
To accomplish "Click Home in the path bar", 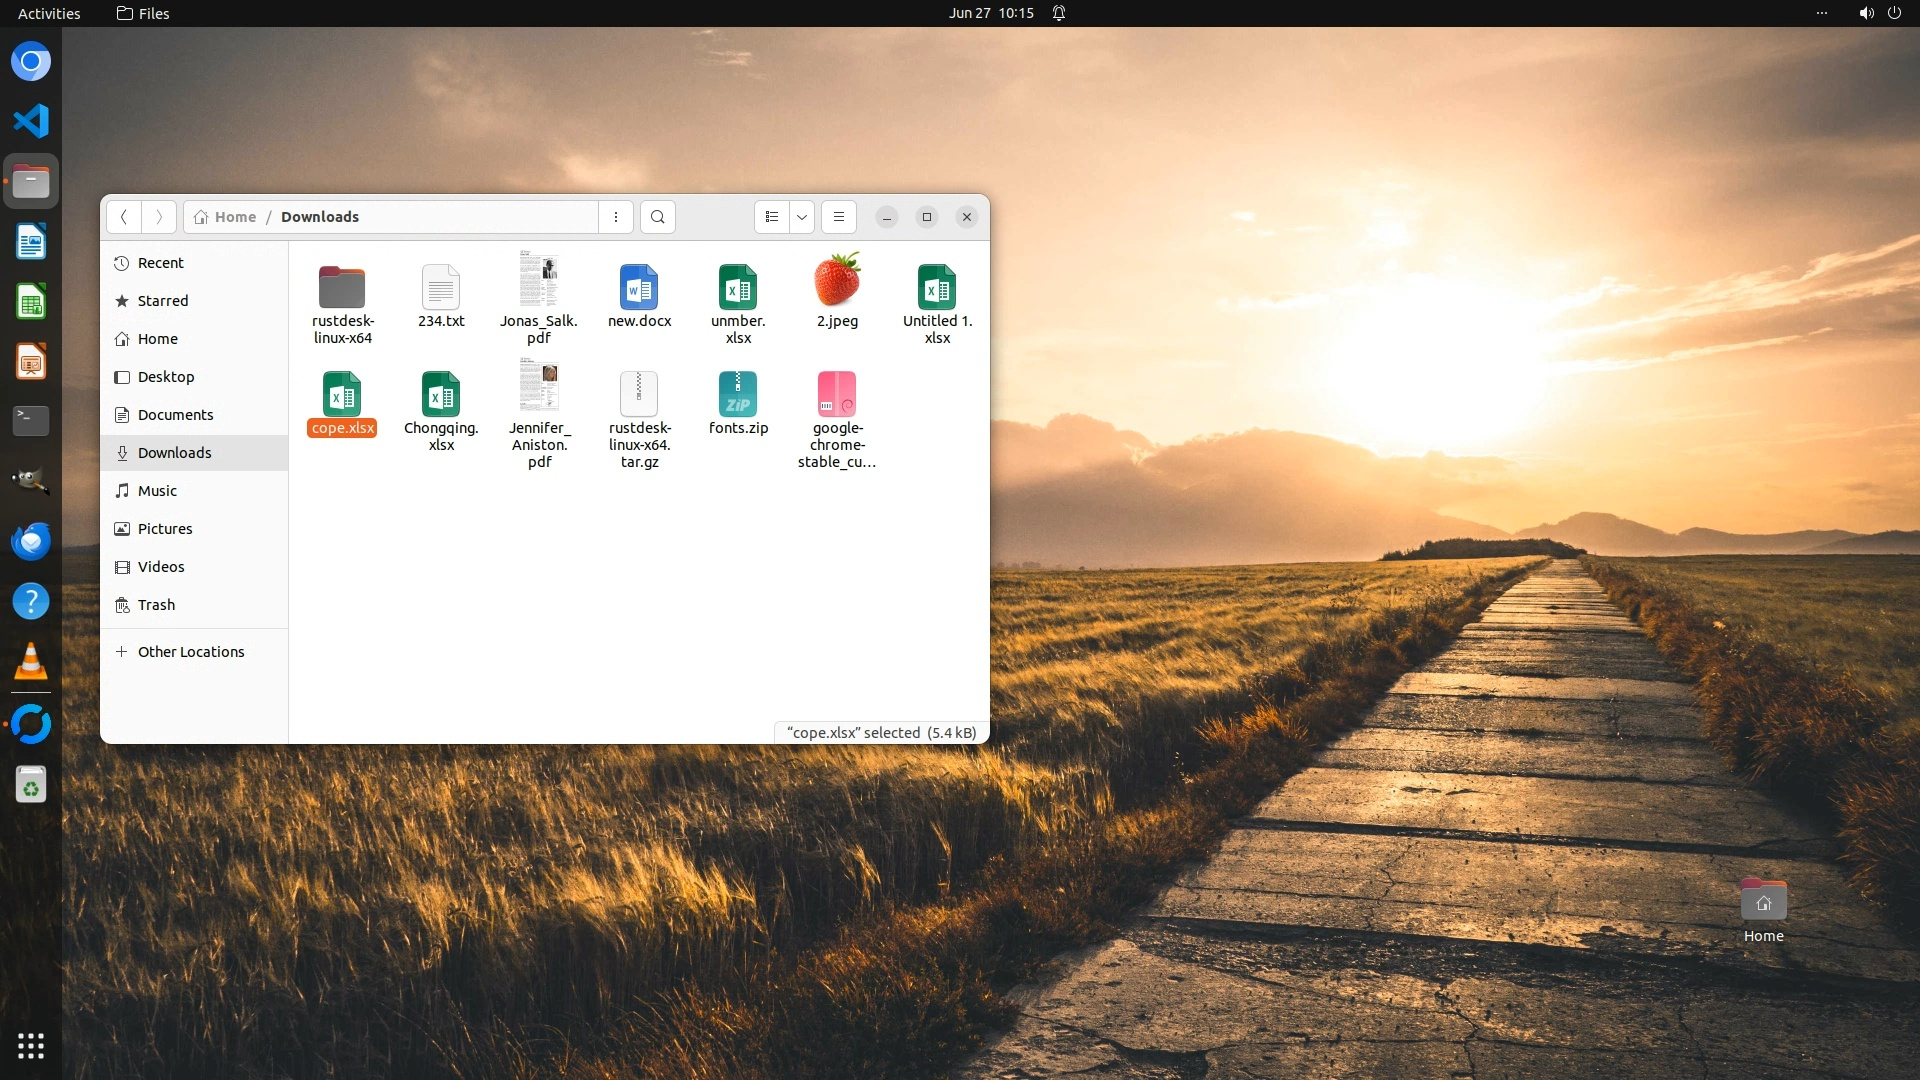I will tap(234, 217).
